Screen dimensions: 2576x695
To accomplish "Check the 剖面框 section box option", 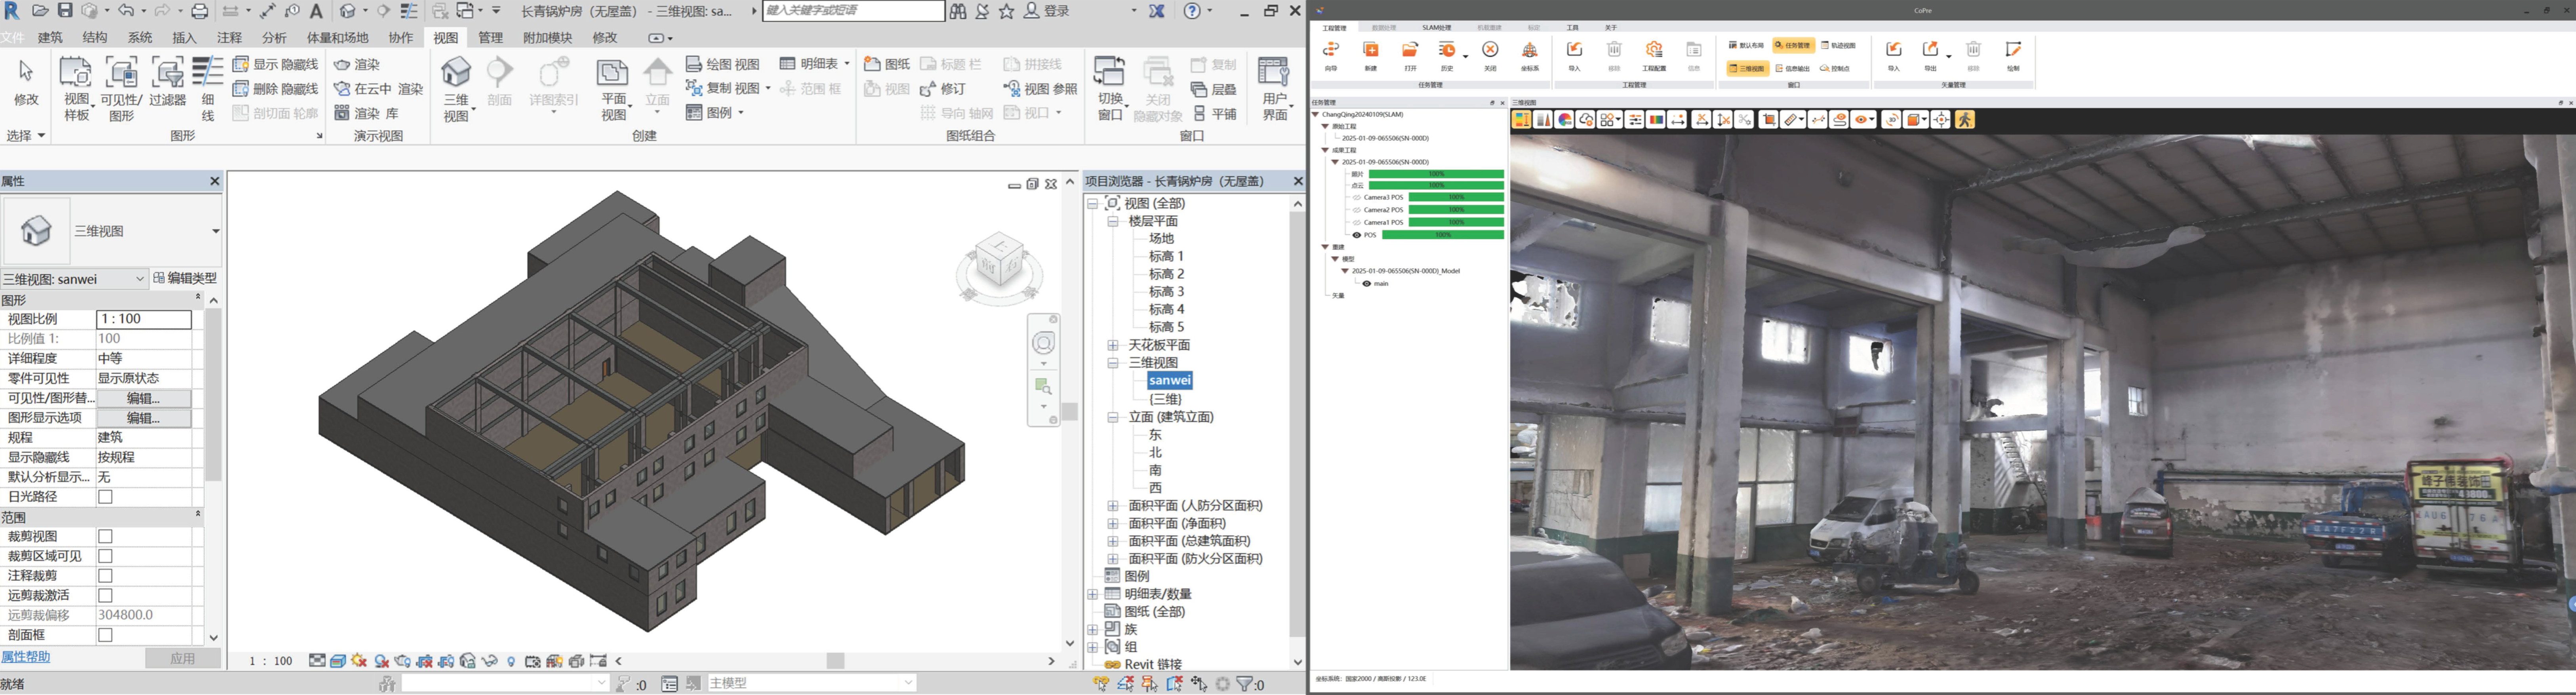I will 105,635.
